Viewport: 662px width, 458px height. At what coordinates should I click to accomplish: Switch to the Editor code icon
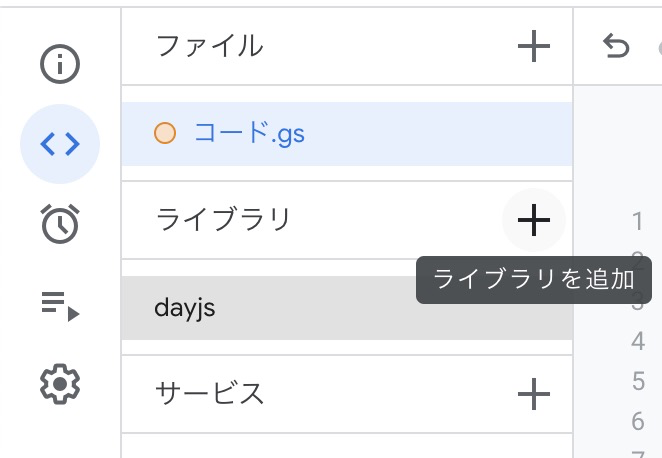pos(60,144)
